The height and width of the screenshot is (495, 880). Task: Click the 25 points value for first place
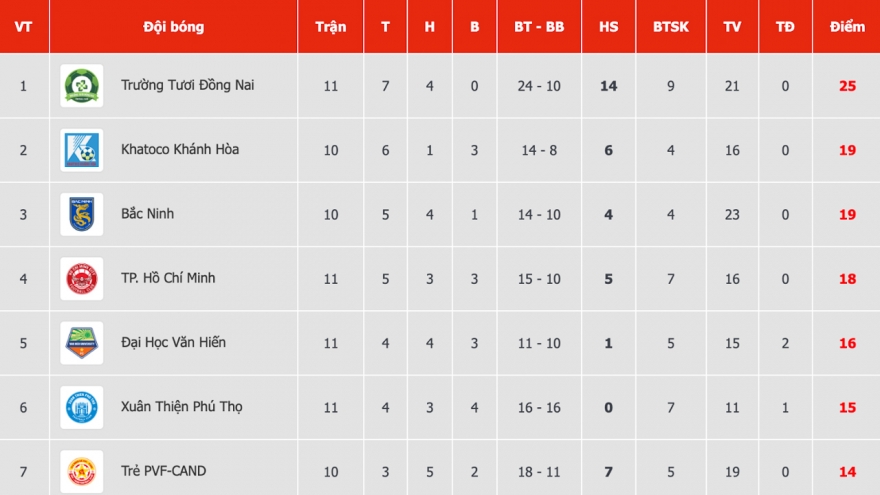tap(847, 86)
